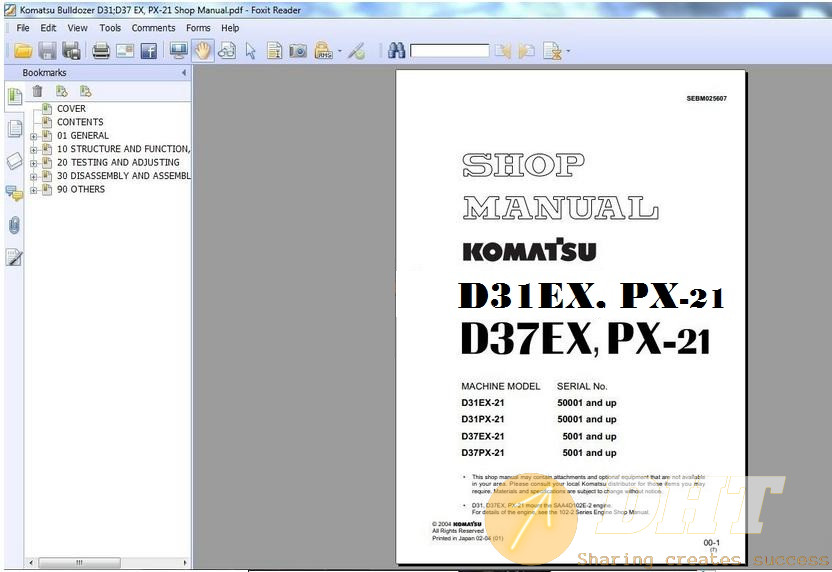
Task: Click the second bookmark options icon
Action: [85, 91]
